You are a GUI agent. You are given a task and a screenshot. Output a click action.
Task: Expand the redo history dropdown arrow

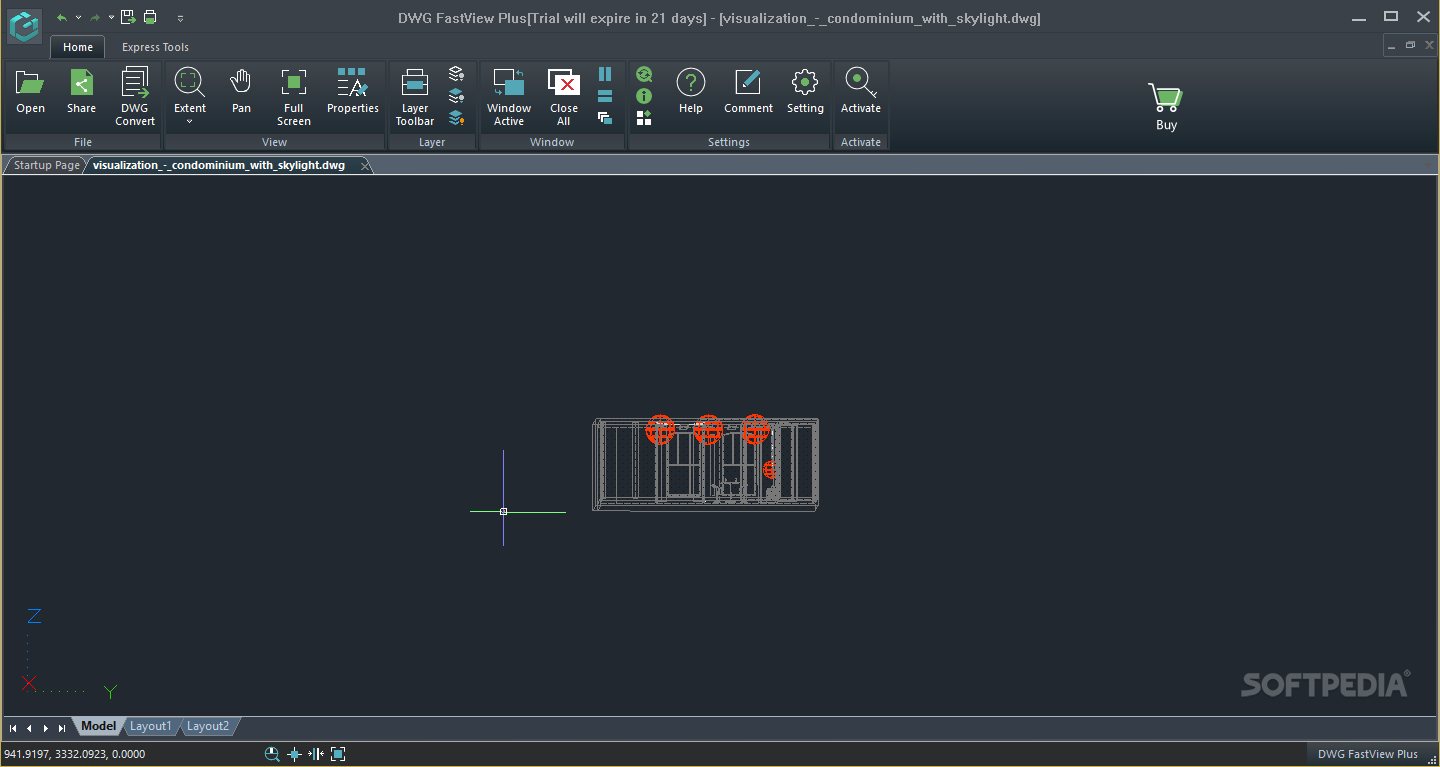coord(111,17)
